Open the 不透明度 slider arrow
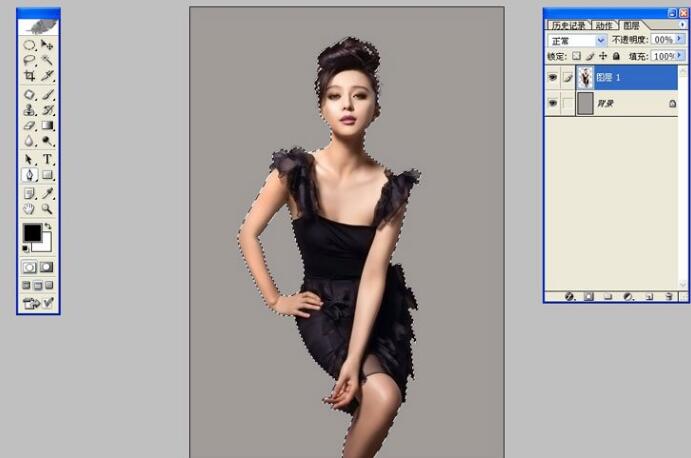Image resolution: width=691 pixels, height=458 pixels. 680,40
